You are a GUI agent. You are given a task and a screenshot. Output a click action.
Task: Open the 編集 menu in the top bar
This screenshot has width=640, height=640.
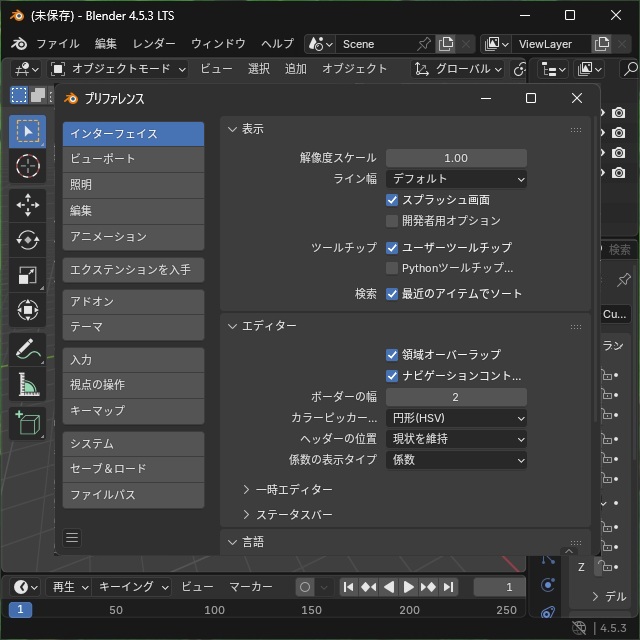coord(106,44)
